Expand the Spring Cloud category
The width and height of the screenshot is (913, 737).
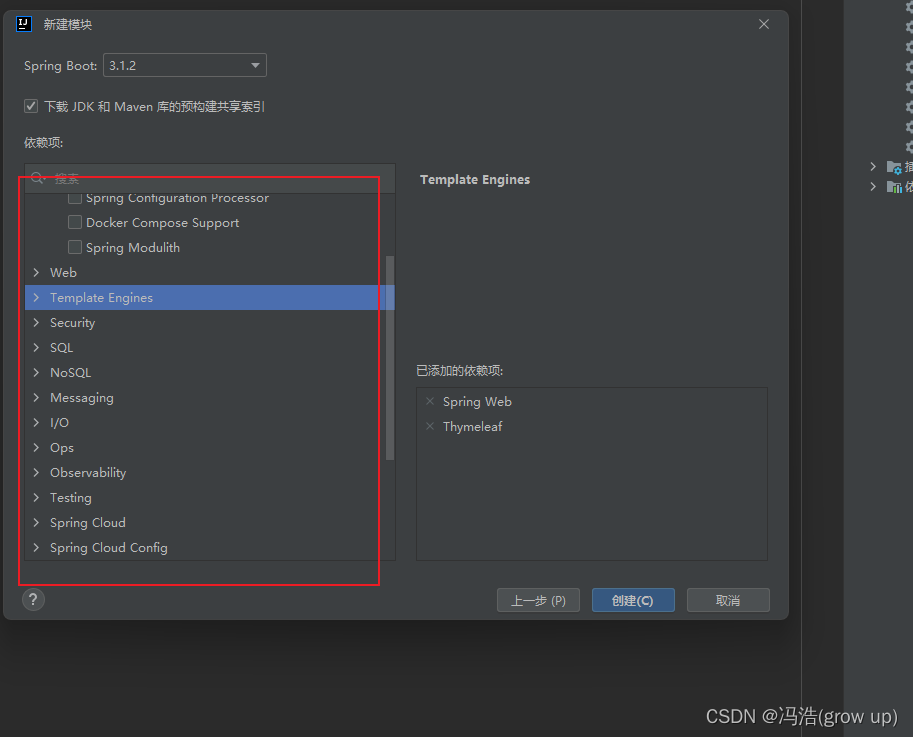tap(36, 523)
